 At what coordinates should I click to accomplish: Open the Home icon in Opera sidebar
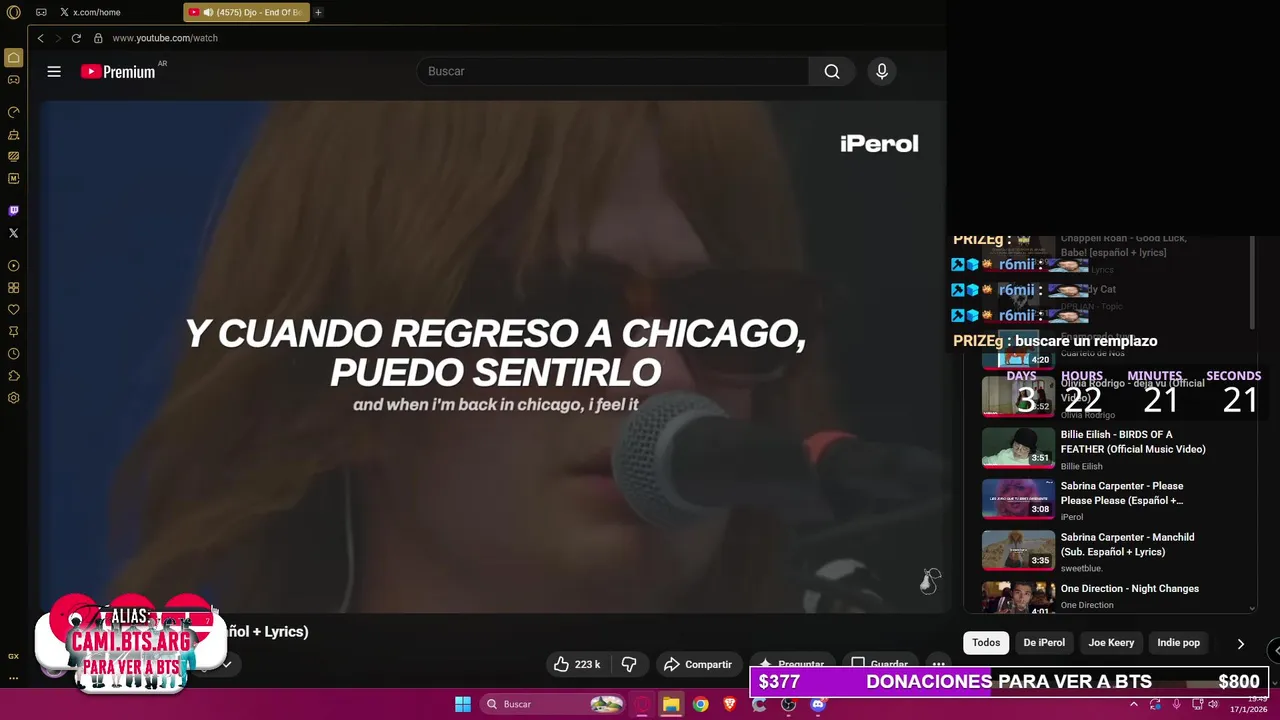(13, 58)
